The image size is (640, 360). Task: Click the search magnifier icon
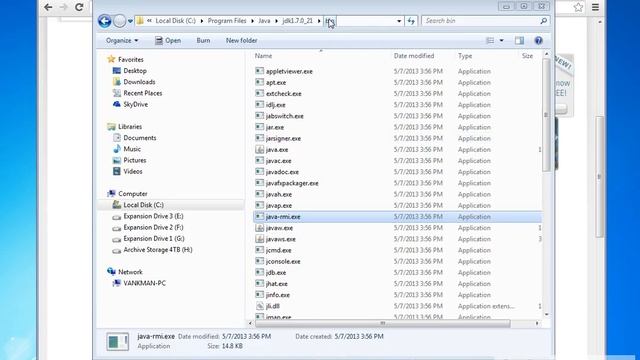pos(544,21)
